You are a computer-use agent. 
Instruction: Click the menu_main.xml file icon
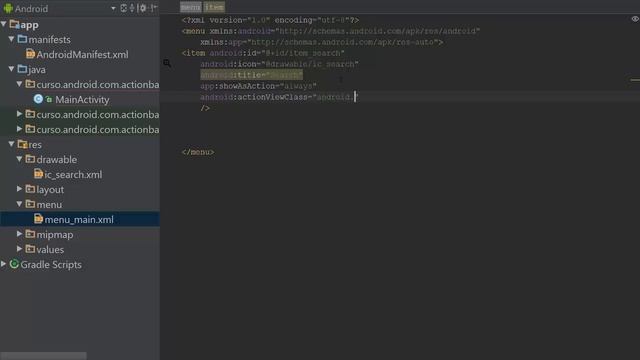point(38,219)
